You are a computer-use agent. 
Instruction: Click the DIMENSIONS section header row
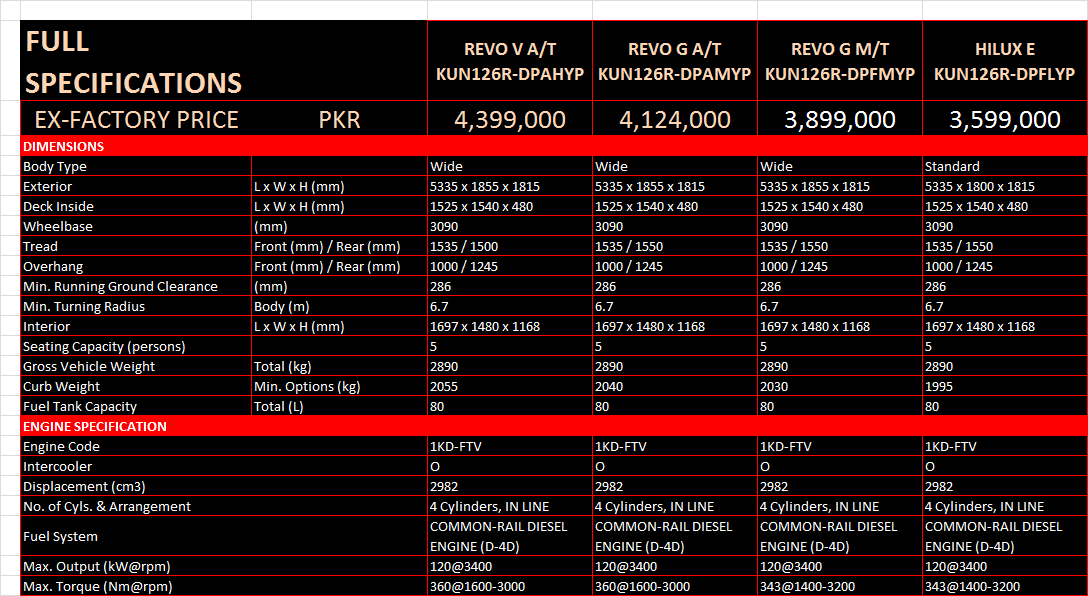coord(554,146)
